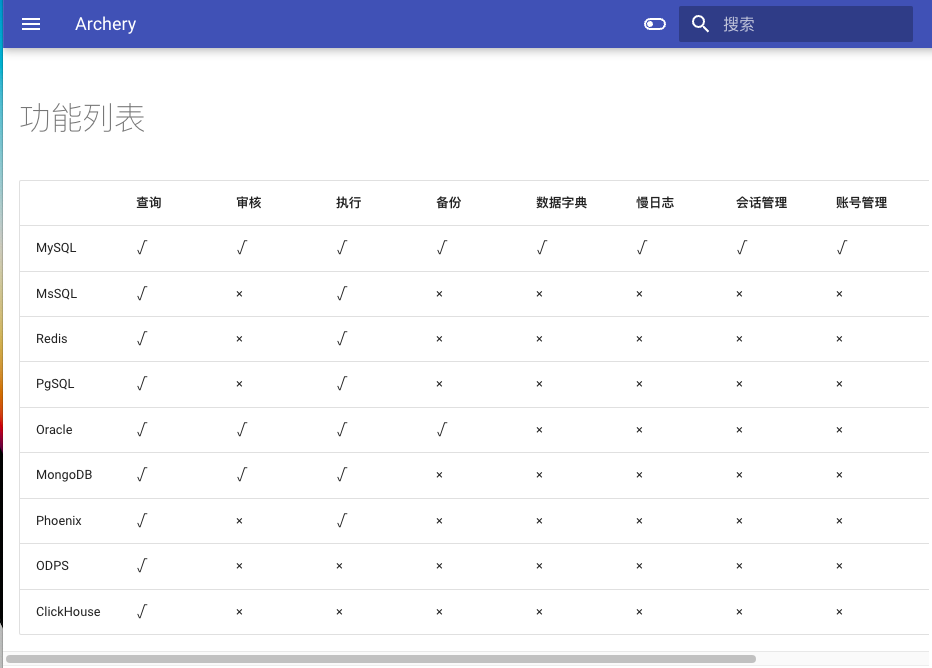Click the ODPS 执行 cross cell

(x=339, y=566)
